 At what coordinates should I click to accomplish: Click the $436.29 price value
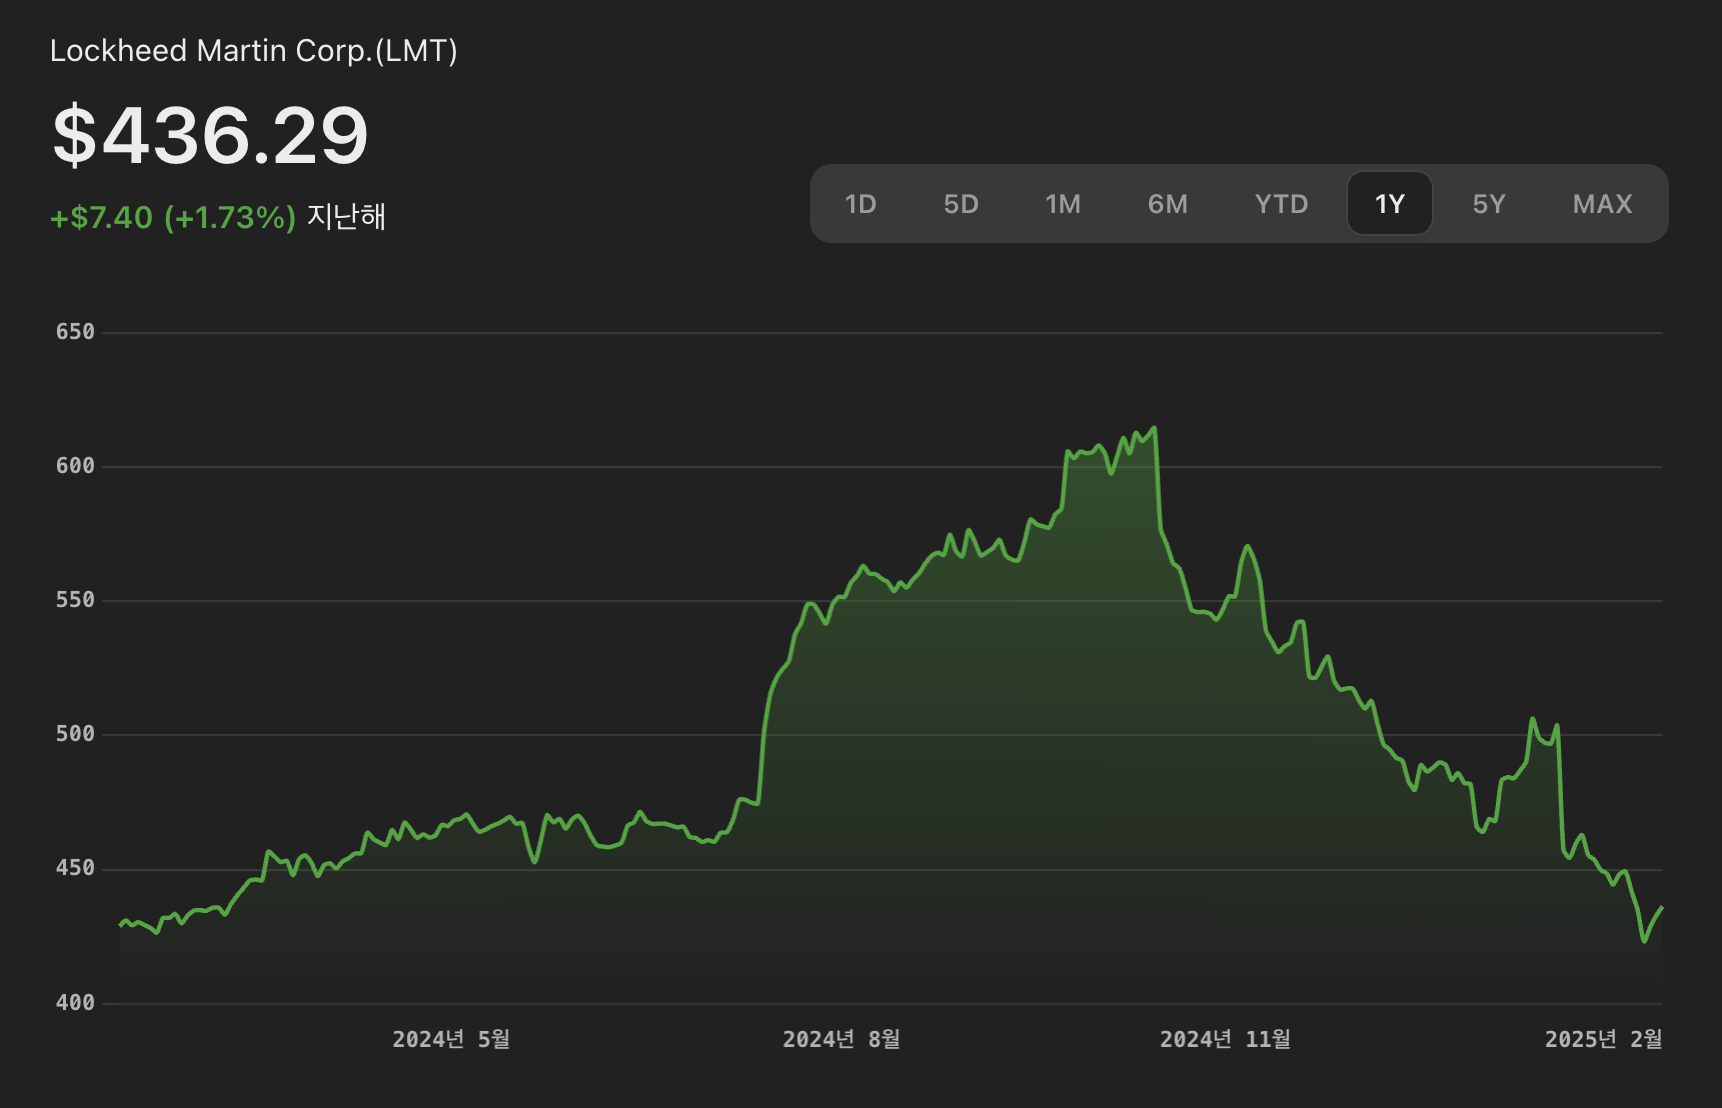click(x=211, y=135)
